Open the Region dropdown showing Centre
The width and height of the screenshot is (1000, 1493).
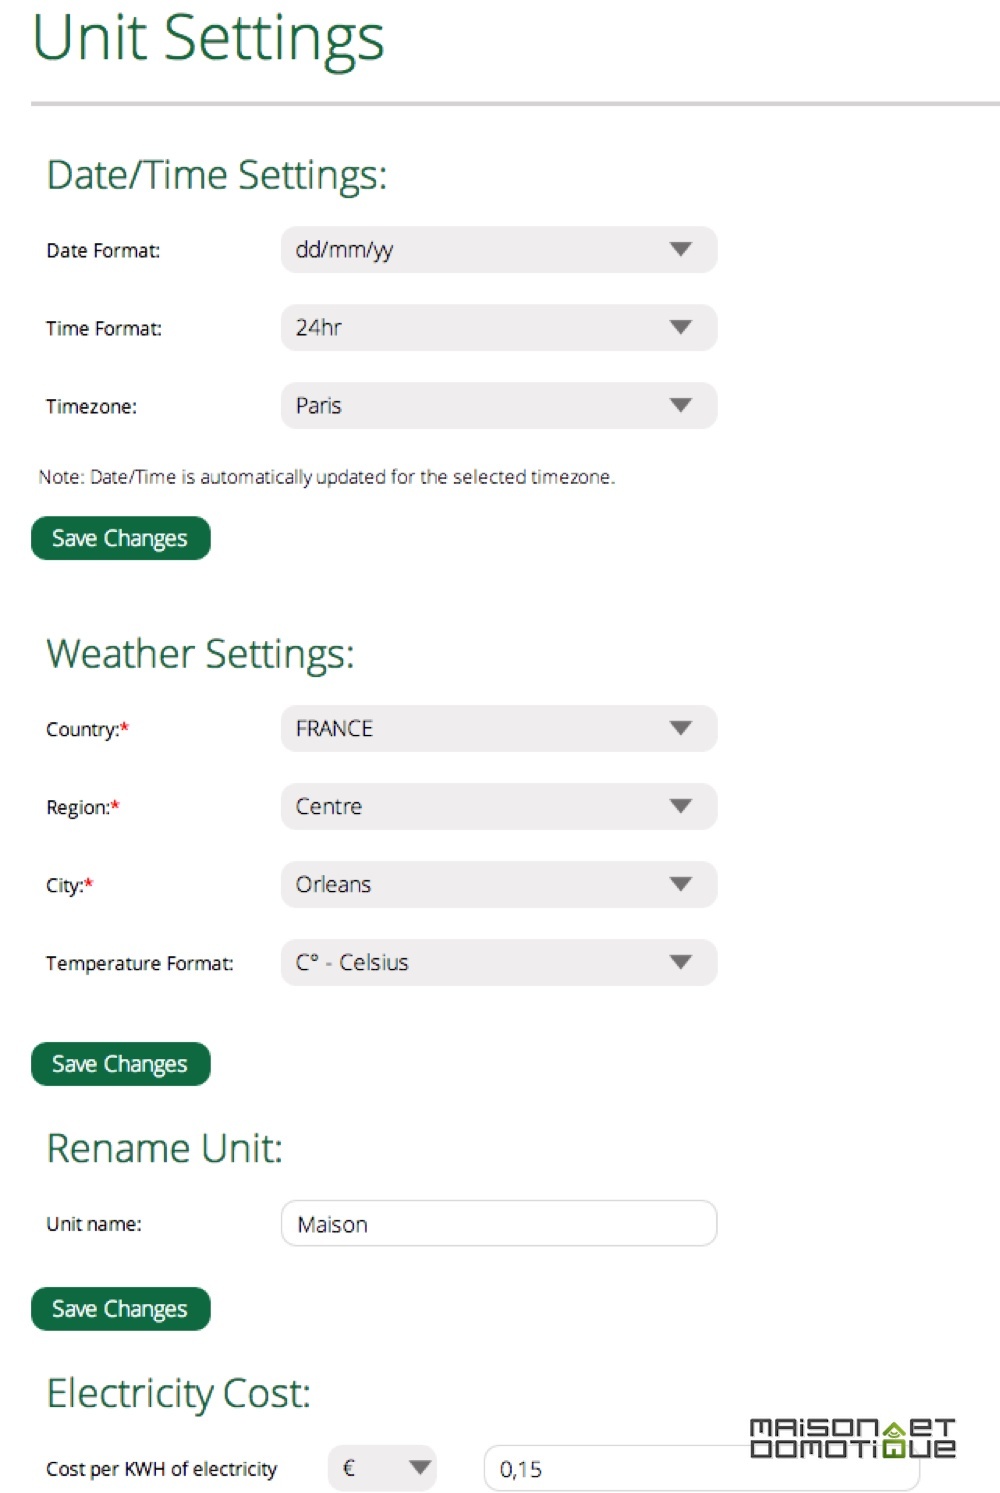[x=499, y=806]
